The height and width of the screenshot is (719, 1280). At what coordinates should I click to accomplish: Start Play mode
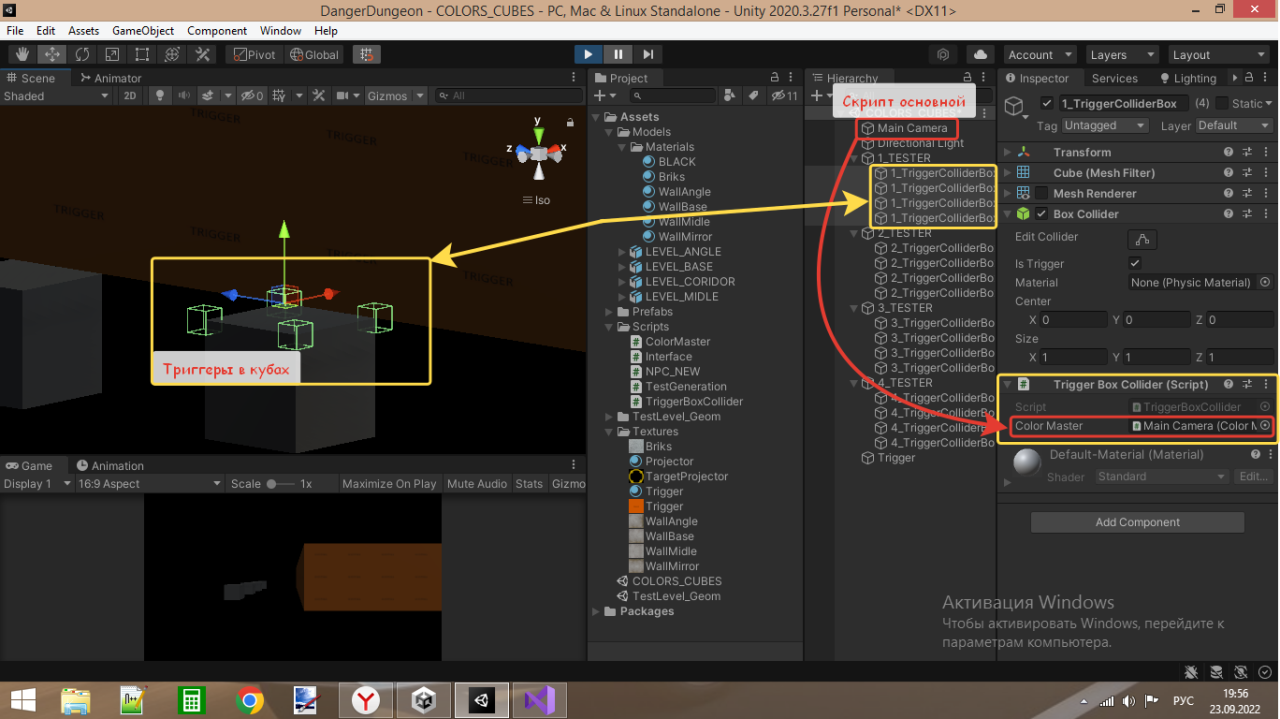588,55
